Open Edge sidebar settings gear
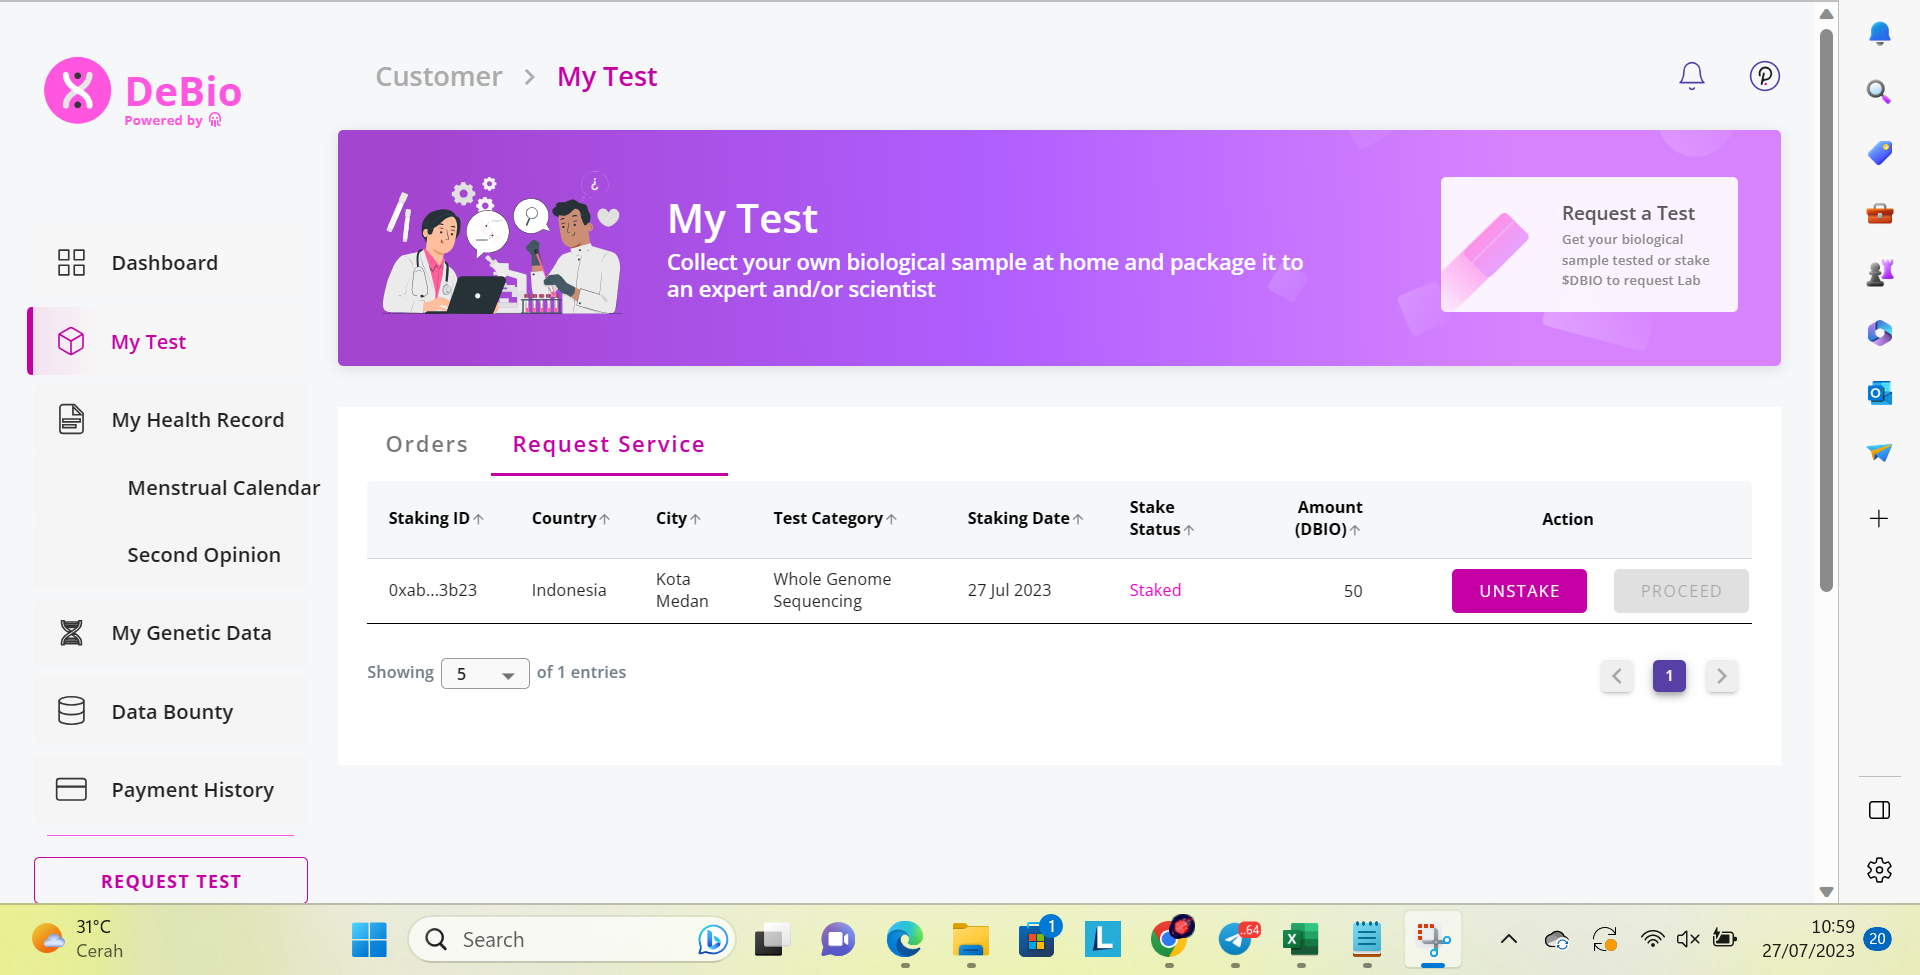Screen dimensions: 1920x975 point(1879,870)
